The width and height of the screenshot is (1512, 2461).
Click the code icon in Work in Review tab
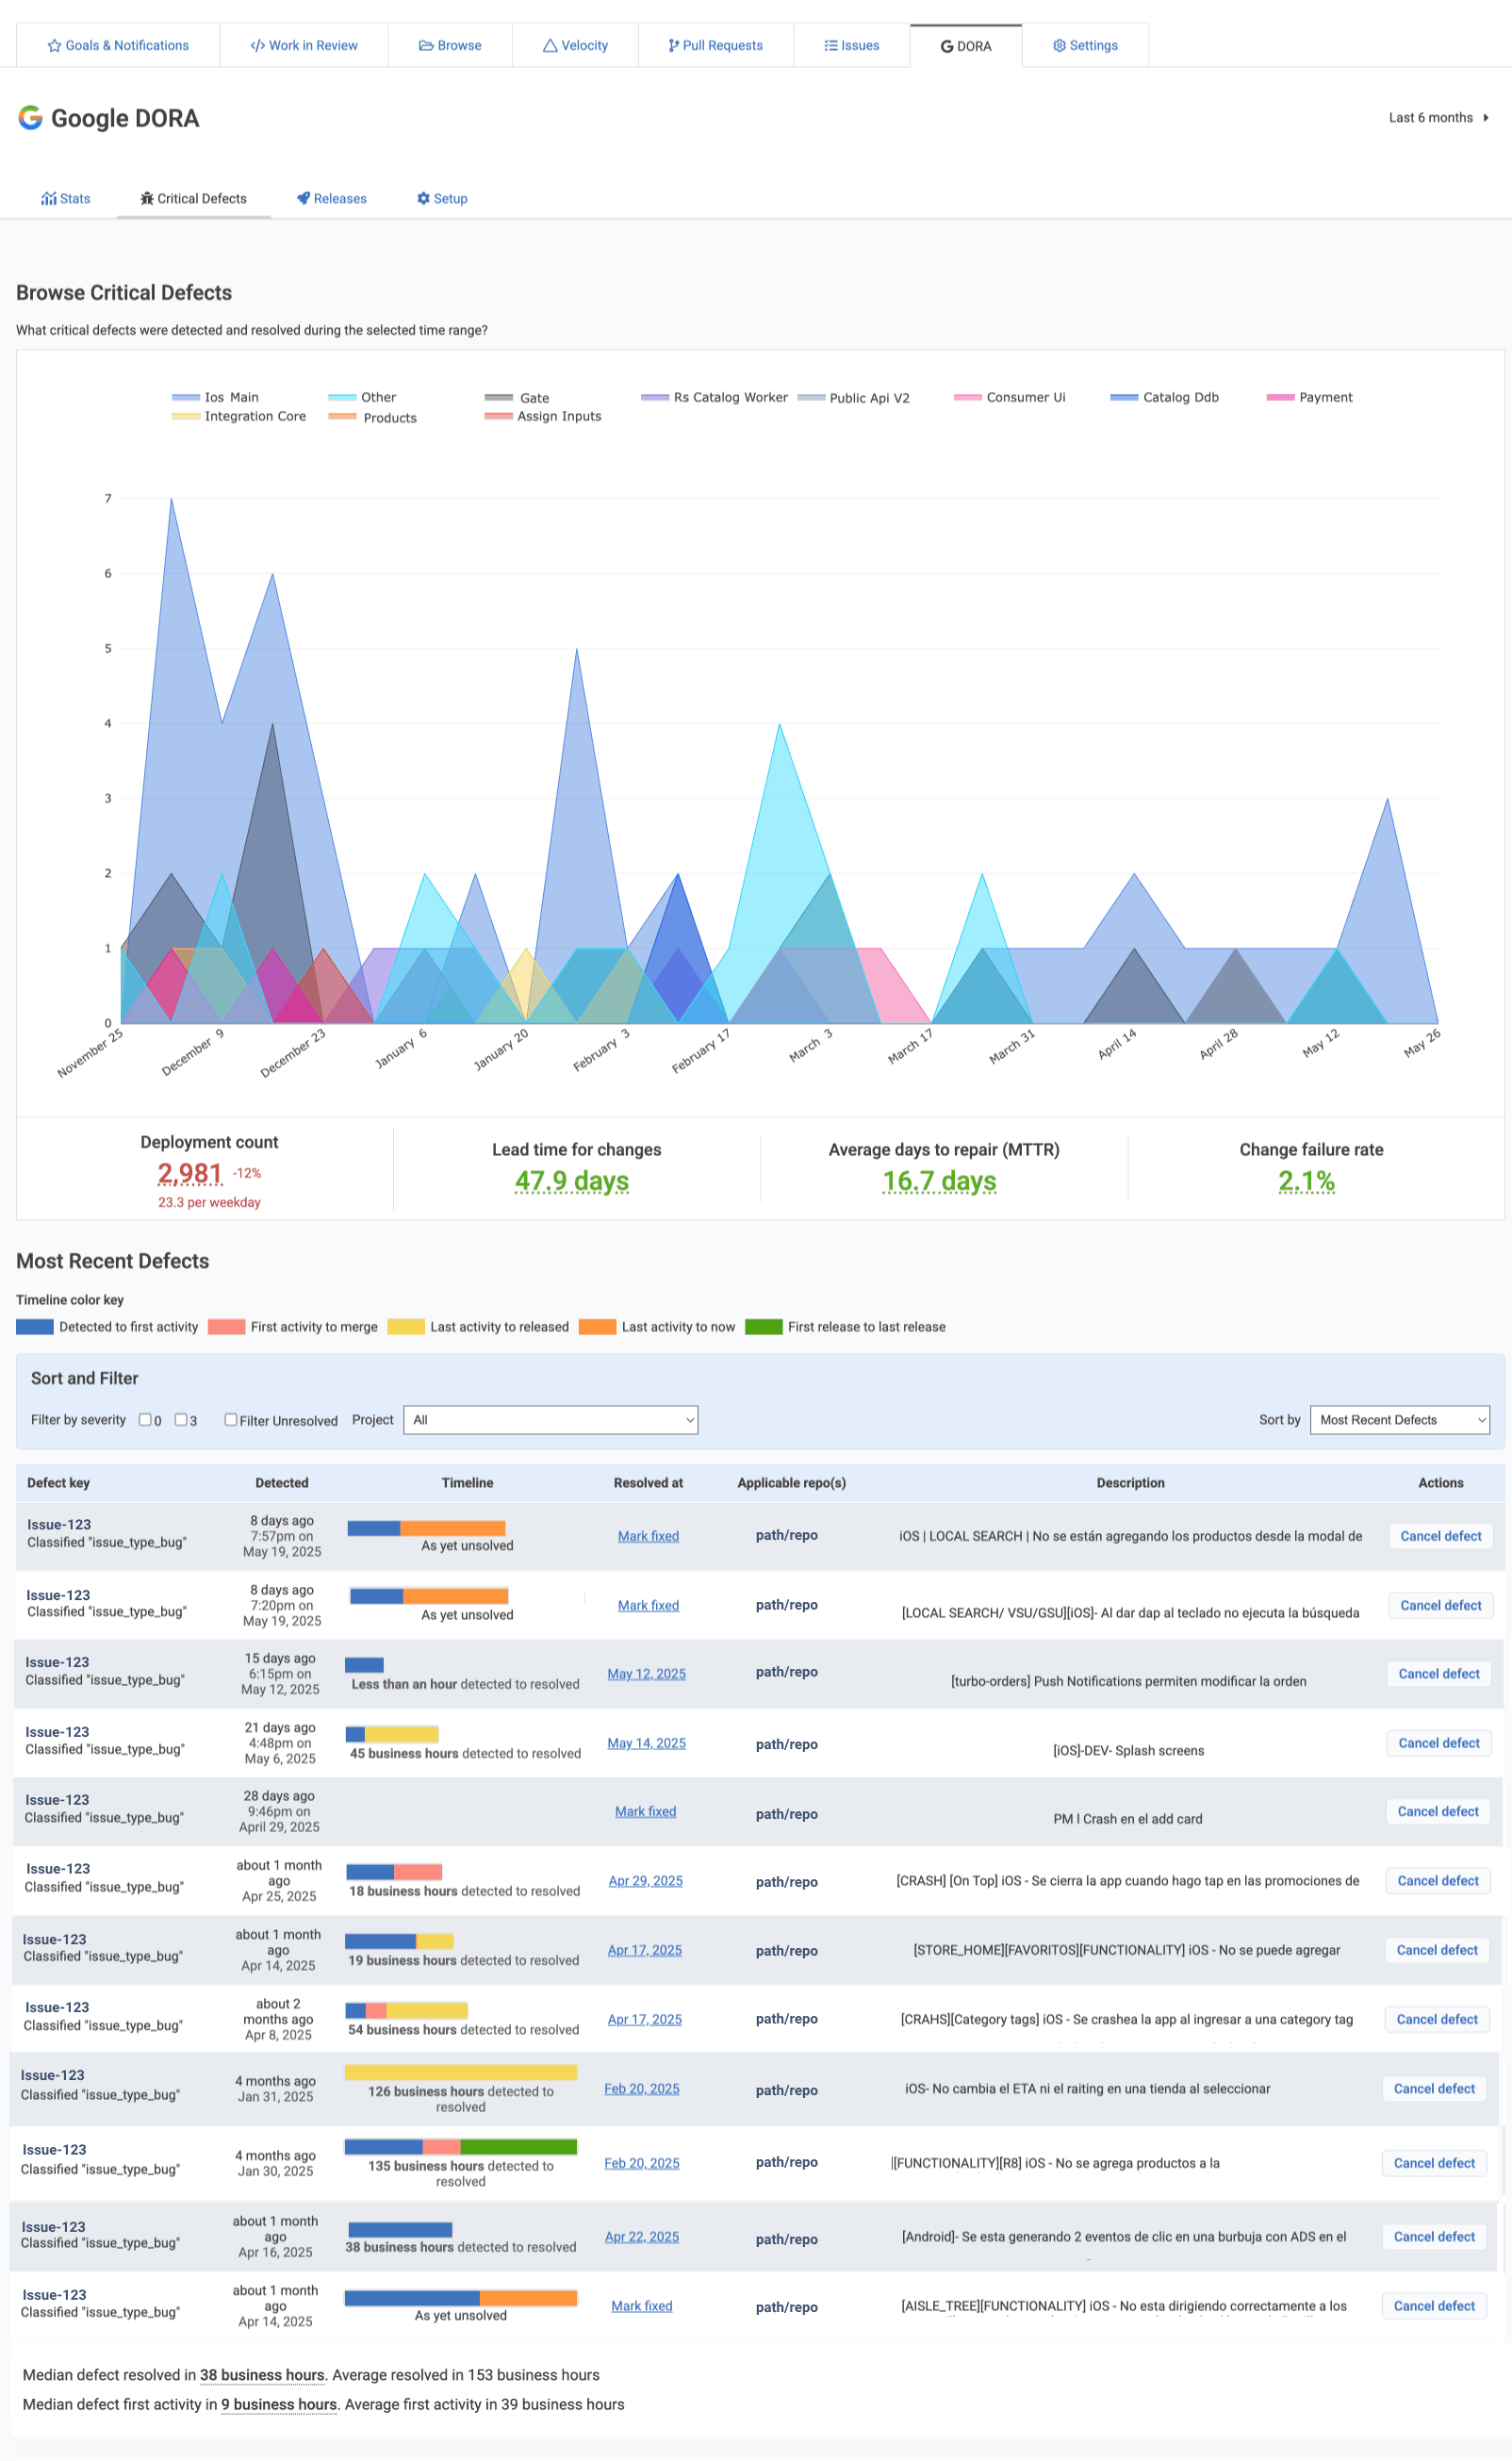coord(257,46)
